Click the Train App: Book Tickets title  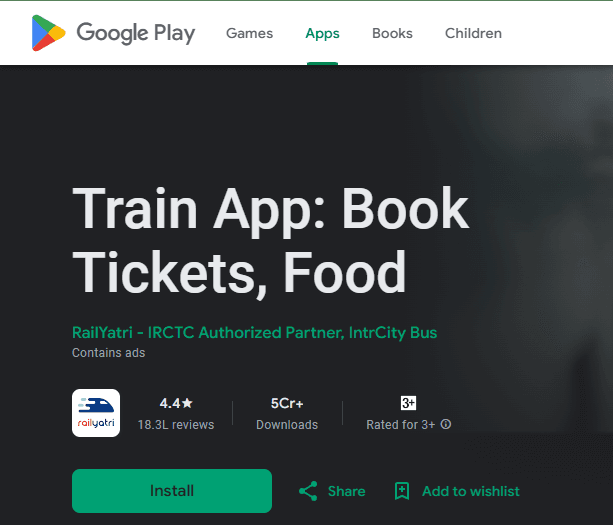coord(271,240)
